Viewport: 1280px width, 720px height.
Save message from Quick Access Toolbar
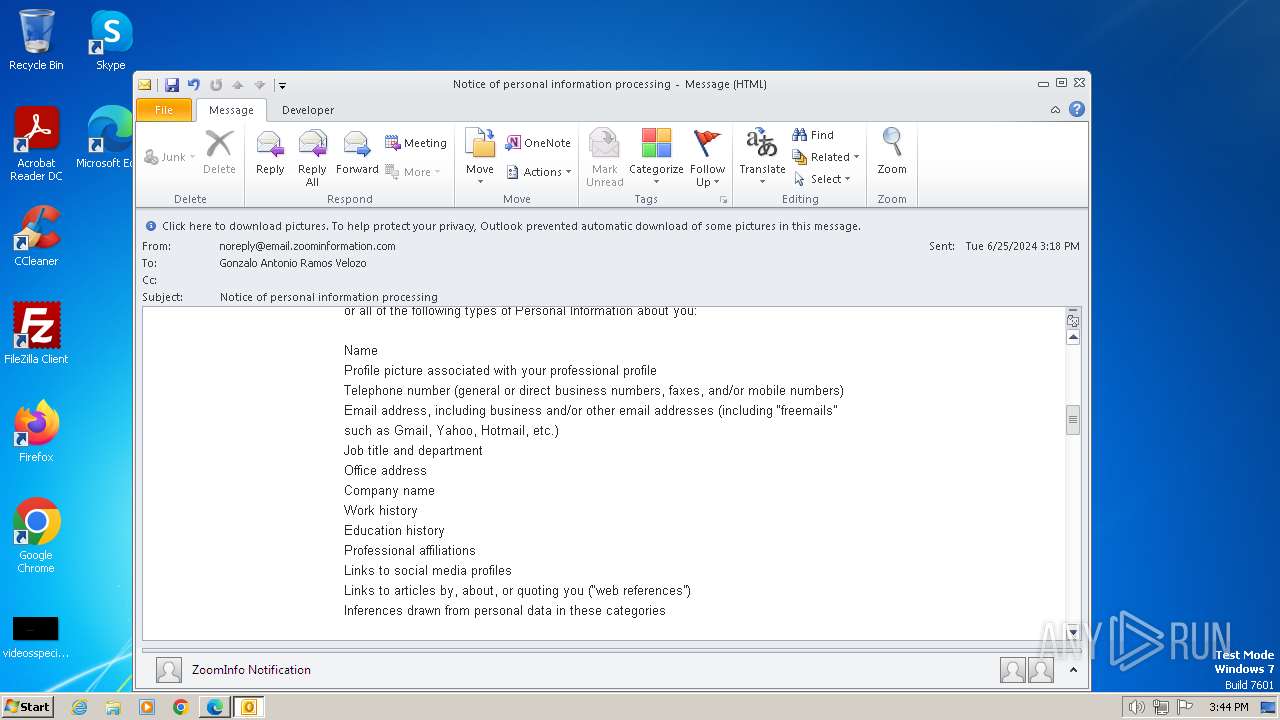tap(172, 85)
